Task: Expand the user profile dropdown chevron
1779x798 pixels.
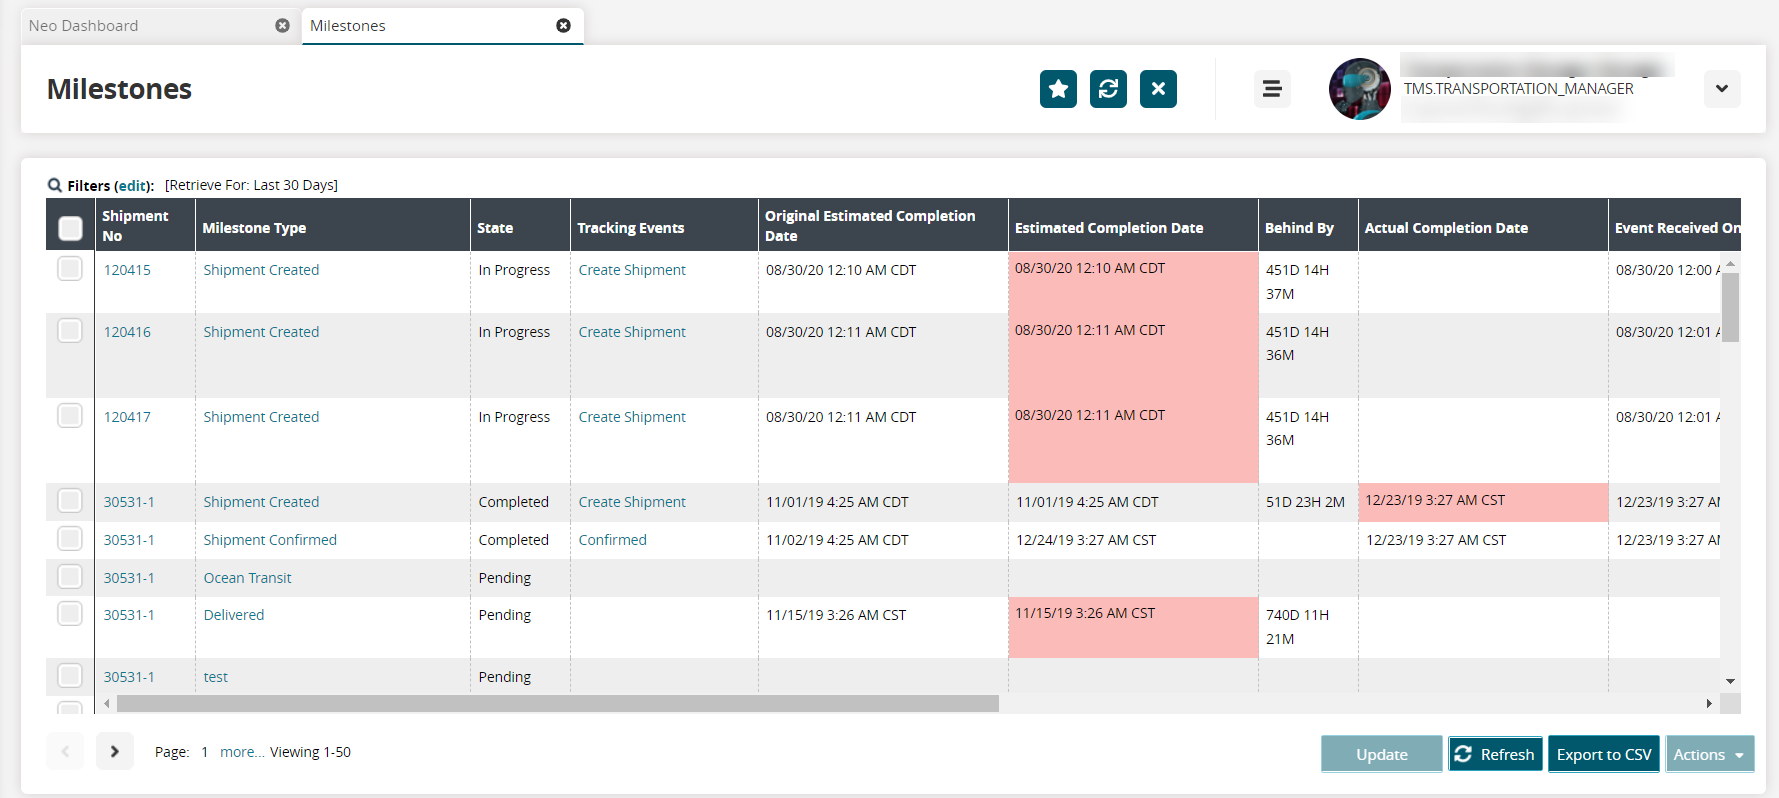Action: (x=1721, y=89)
